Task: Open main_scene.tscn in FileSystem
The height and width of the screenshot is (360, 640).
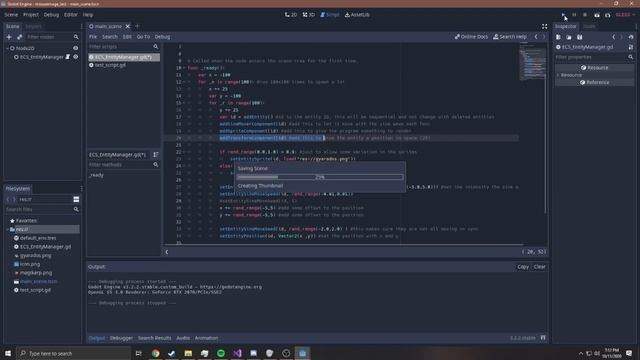Action: tap(38, 282)
